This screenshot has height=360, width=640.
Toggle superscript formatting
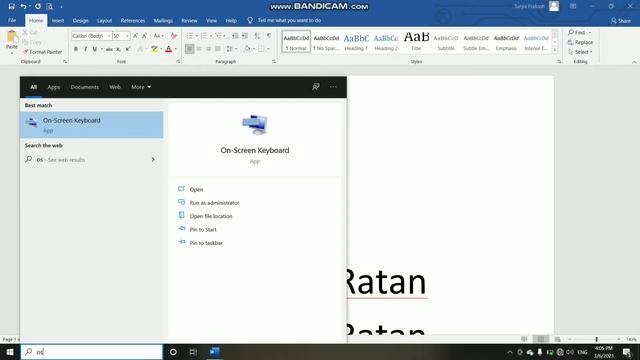pos(128,49)
